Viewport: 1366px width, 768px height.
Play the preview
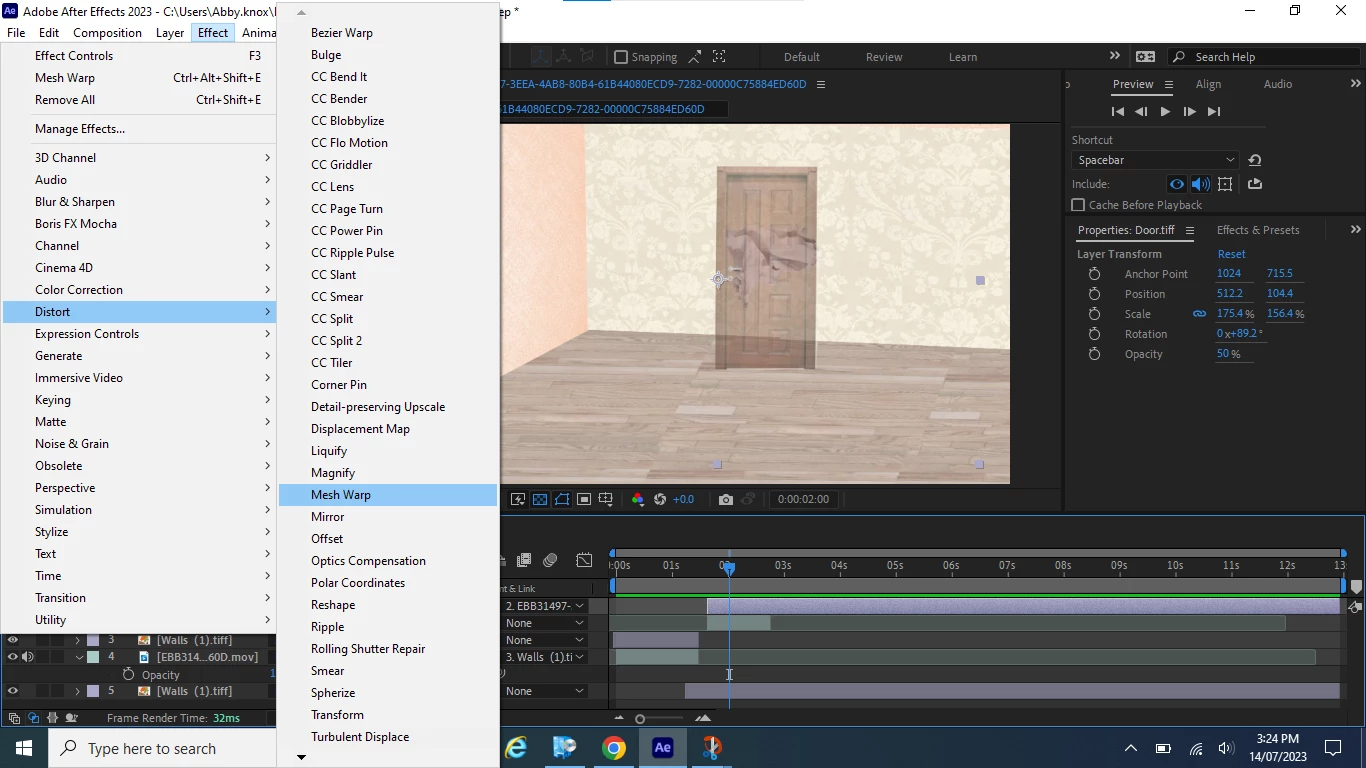click(1165, 112)
